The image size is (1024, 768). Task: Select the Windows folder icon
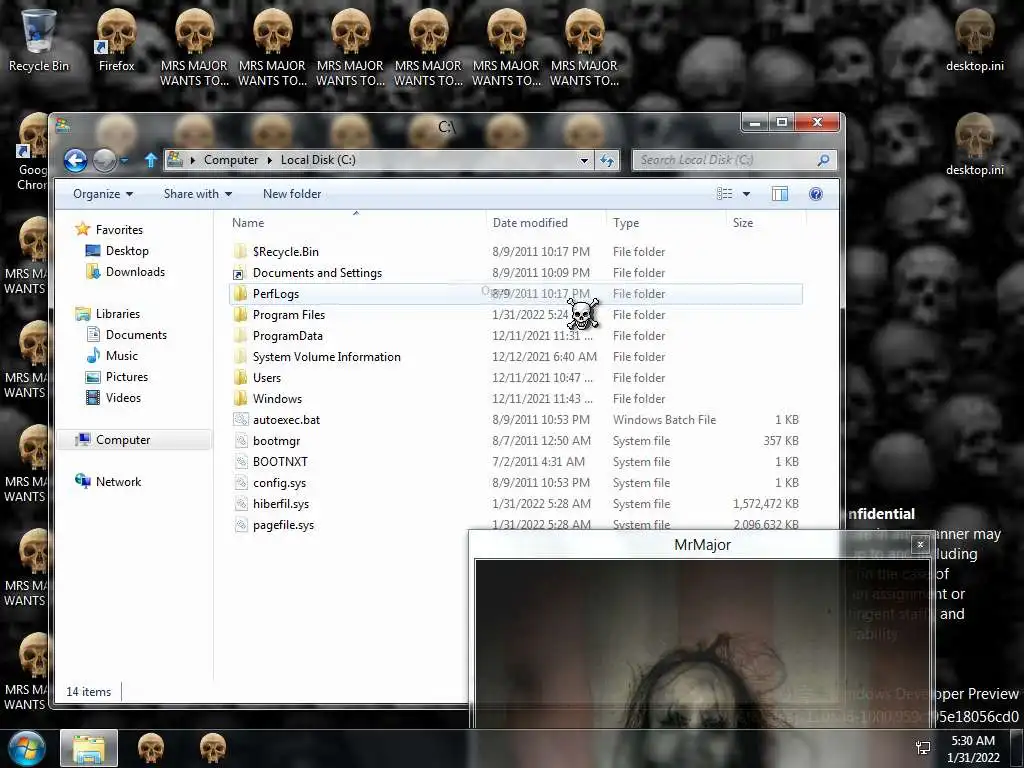(240, 398)
